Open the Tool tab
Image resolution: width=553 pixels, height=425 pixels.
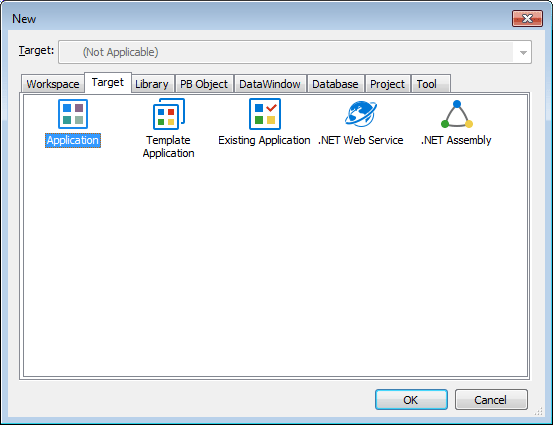[x=430, y=84]
